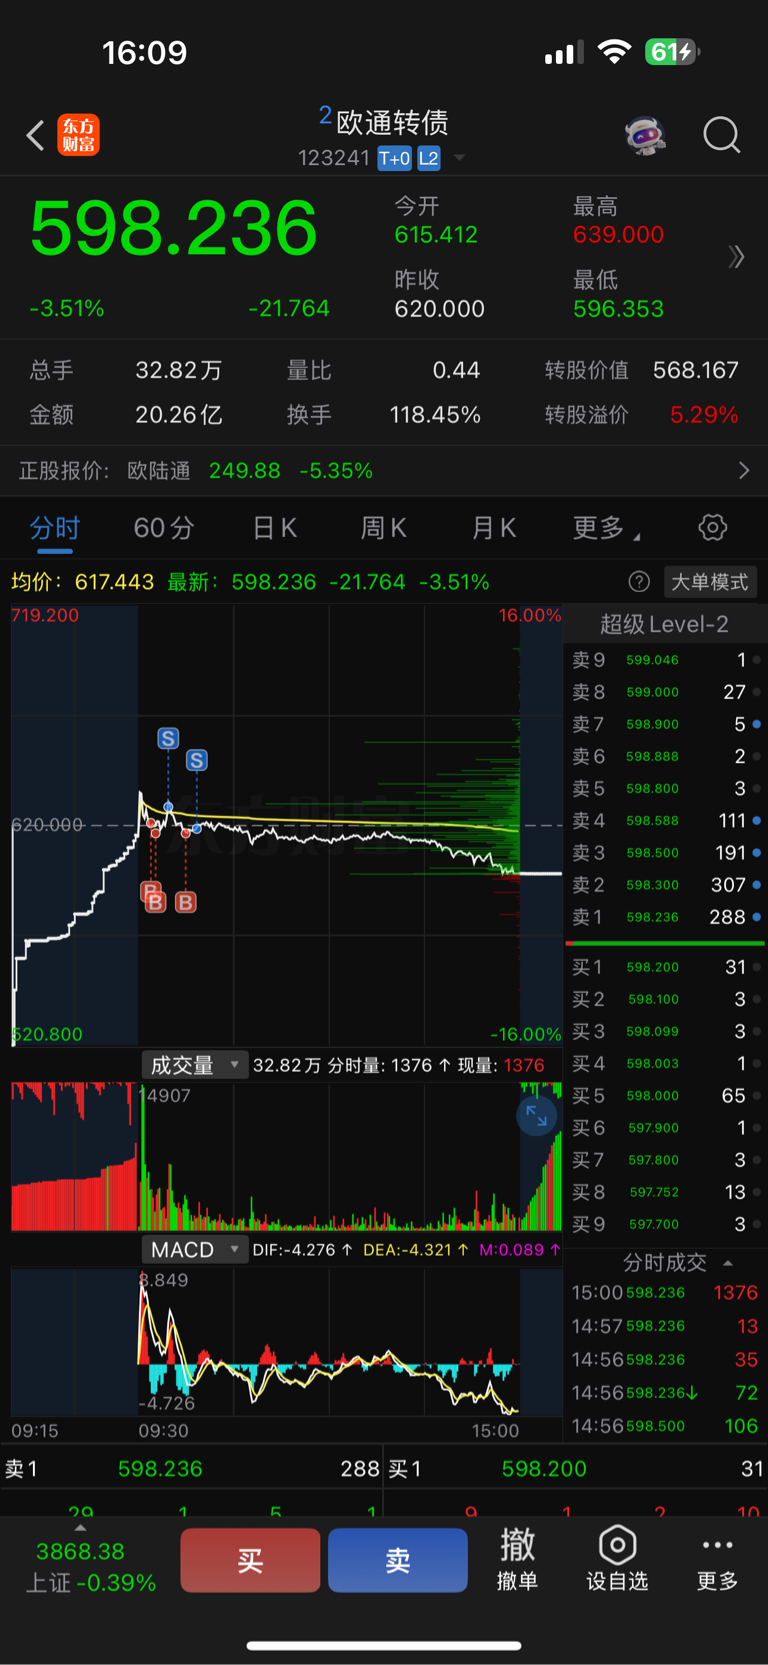Viewport: 768px width, 1665px height.
Task: Tap bottom bar 买1 598.200 quote
Action: [576, 1469]
